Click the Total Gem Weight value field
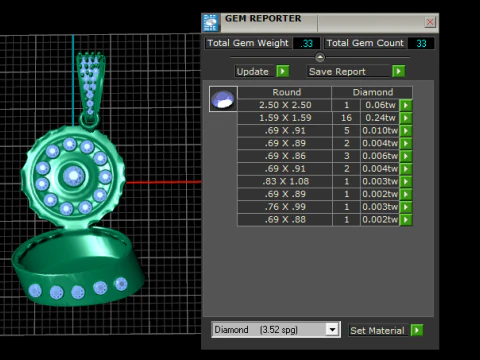This screenshot has width=480, height=360. click(306, 43)
